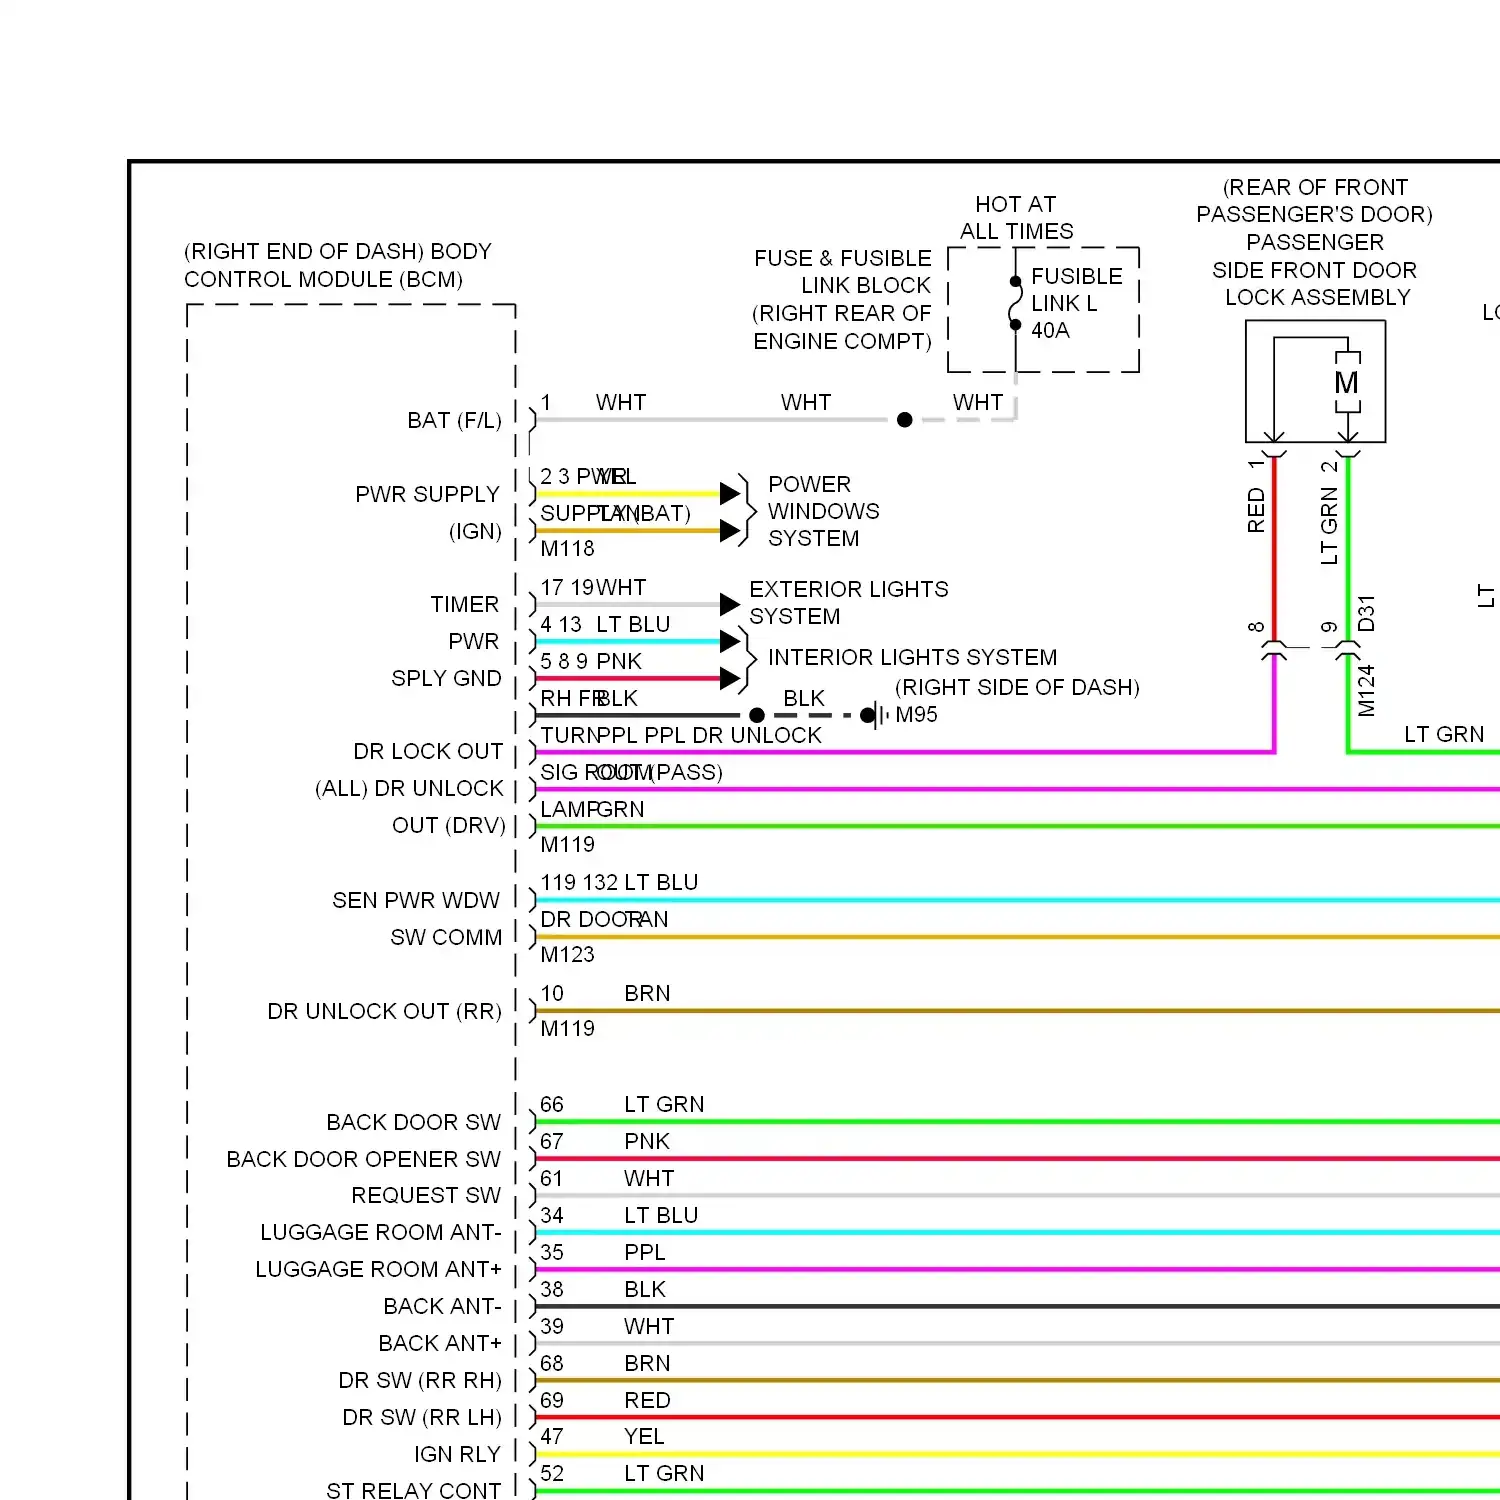Click the black ground wire leading to M95
Viewport: 1500px width, 1500px height.
point(700,715)
